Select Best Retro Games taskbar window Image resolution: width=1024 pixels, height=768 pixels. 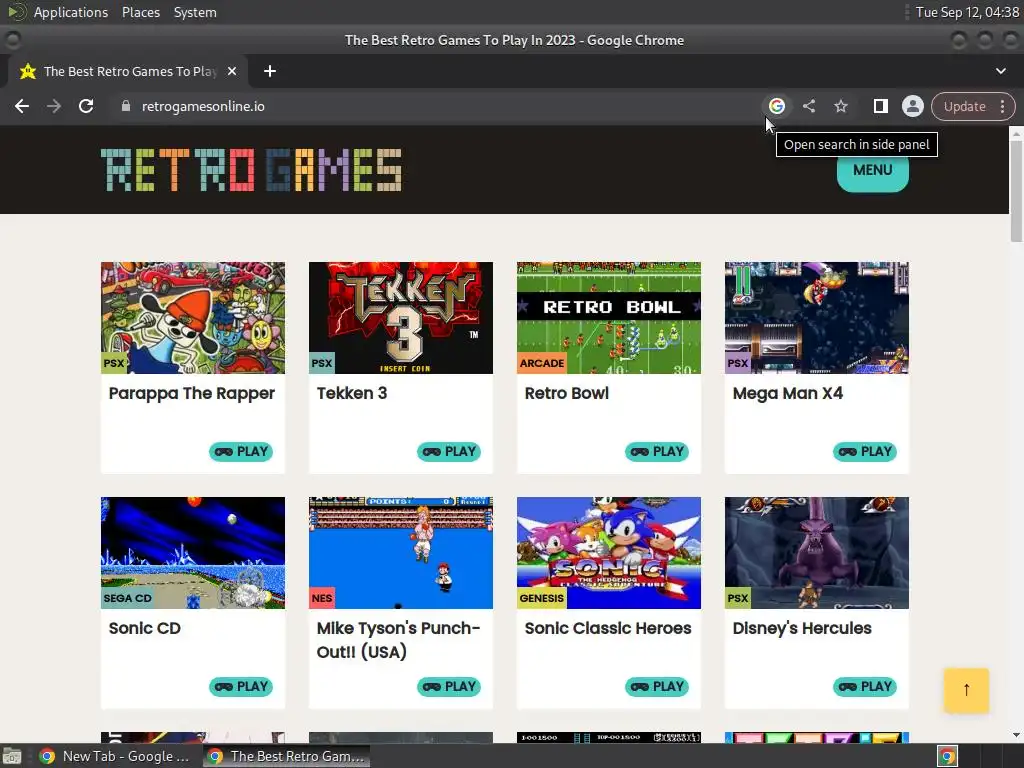click(x=286, y=756)
